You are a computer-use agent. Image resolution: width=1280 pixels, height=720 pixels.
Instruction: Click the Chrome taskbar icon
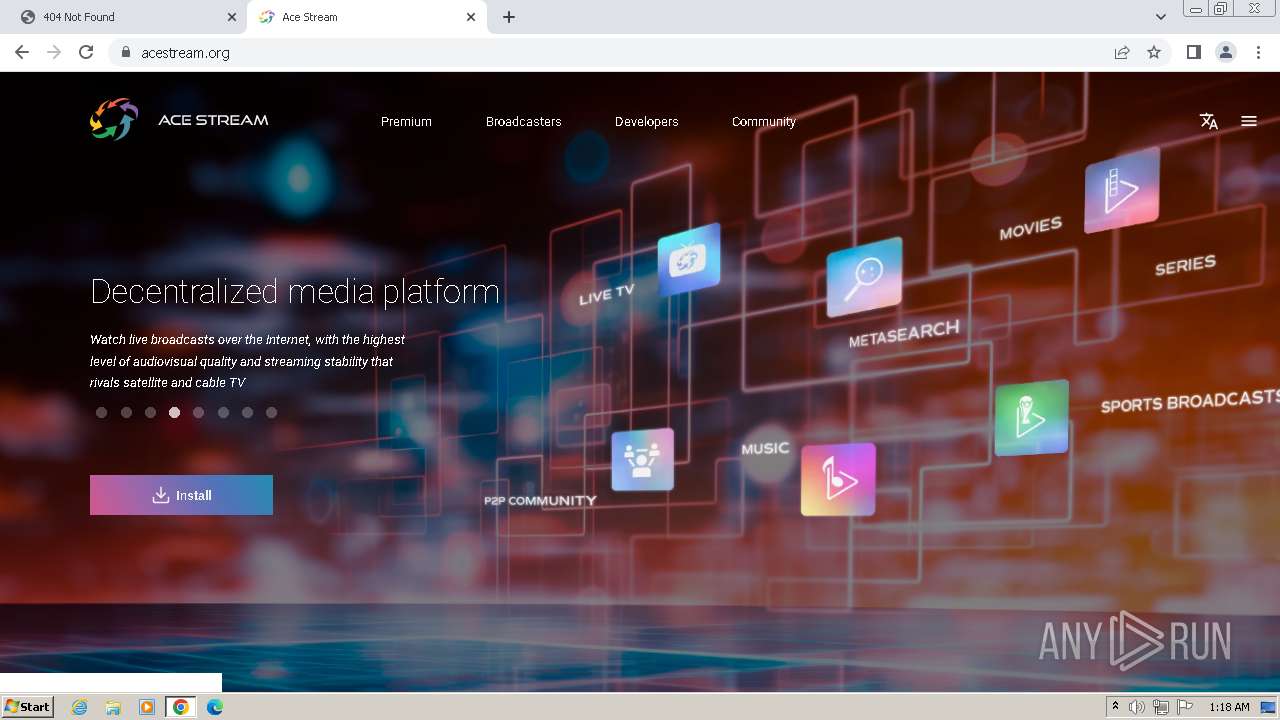181,707
